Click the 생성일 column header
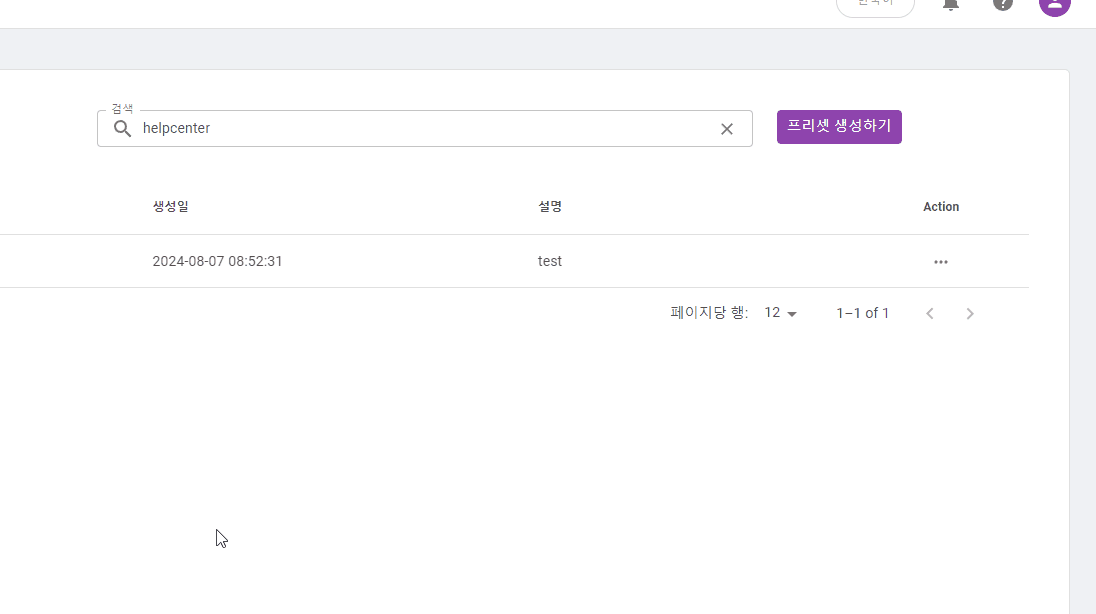This screenshot has height=614, width=1096. click(171, 206)
